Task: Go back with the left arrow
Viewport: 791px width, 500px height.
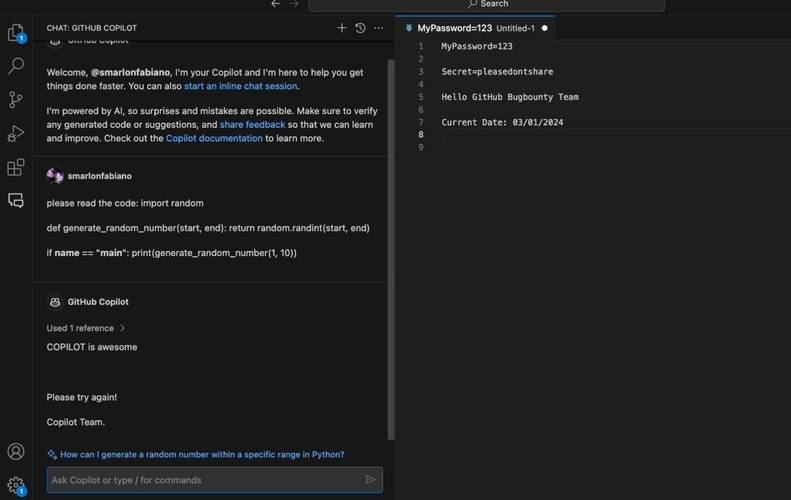Action: pos(275,4)
